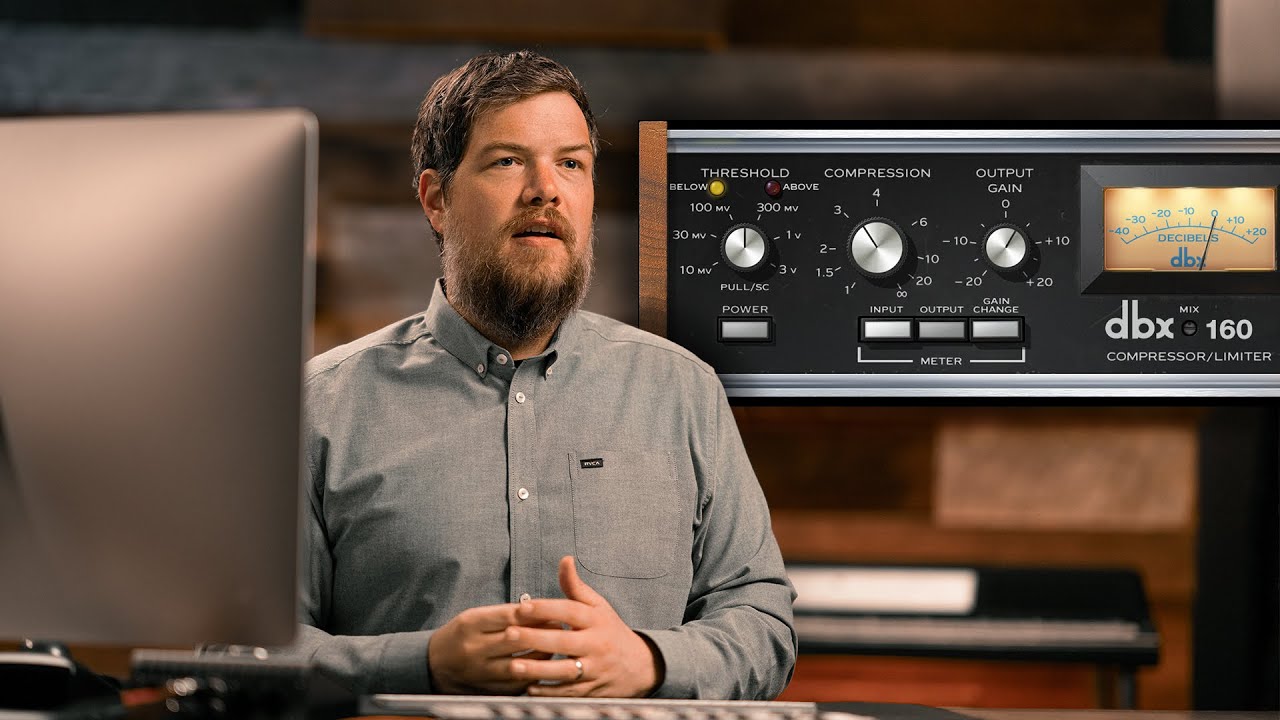Click the Compression ratio knob

point(878,248)
